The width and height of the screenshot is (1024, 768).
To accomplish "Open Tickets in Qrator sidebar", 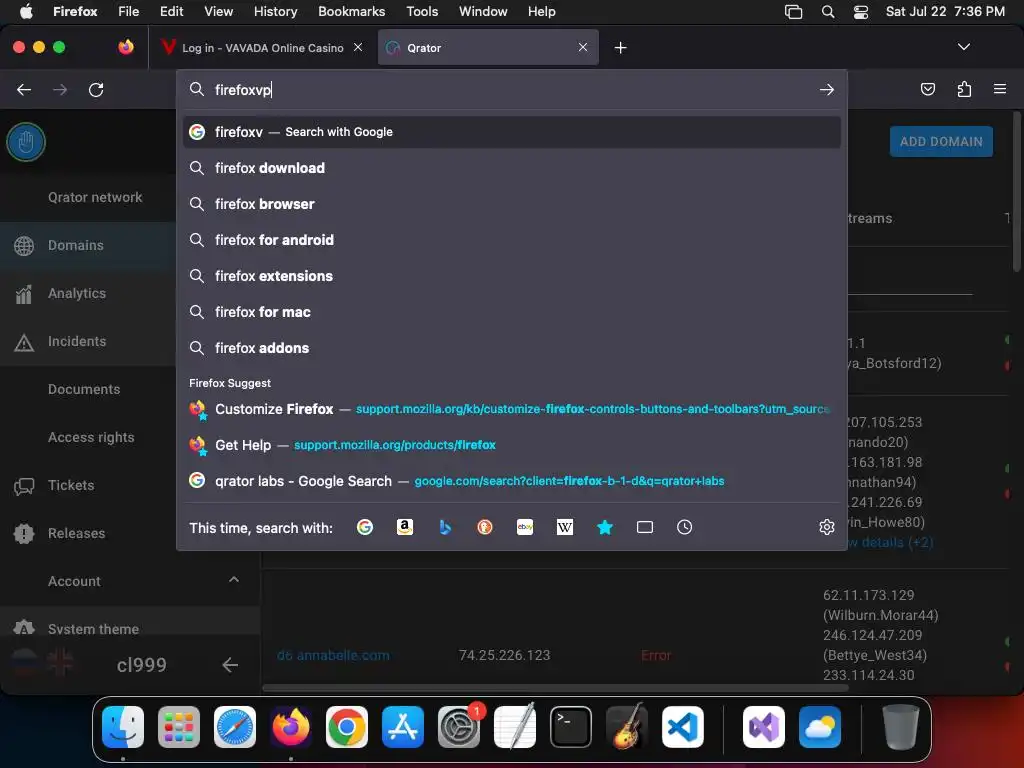I will pyautogui.click(x=88, y=485).
